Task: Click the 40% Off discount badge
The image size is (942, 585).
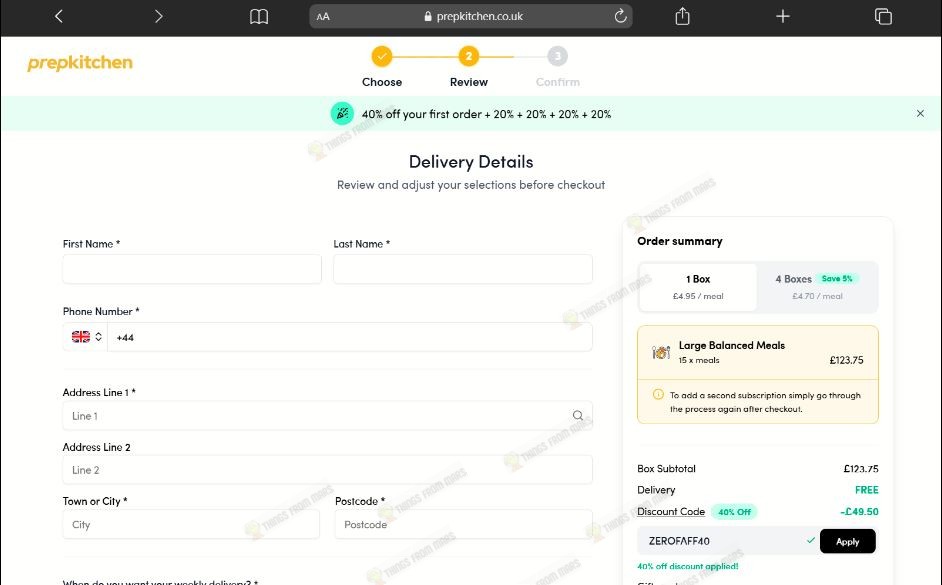Action: tap(734, 512)
